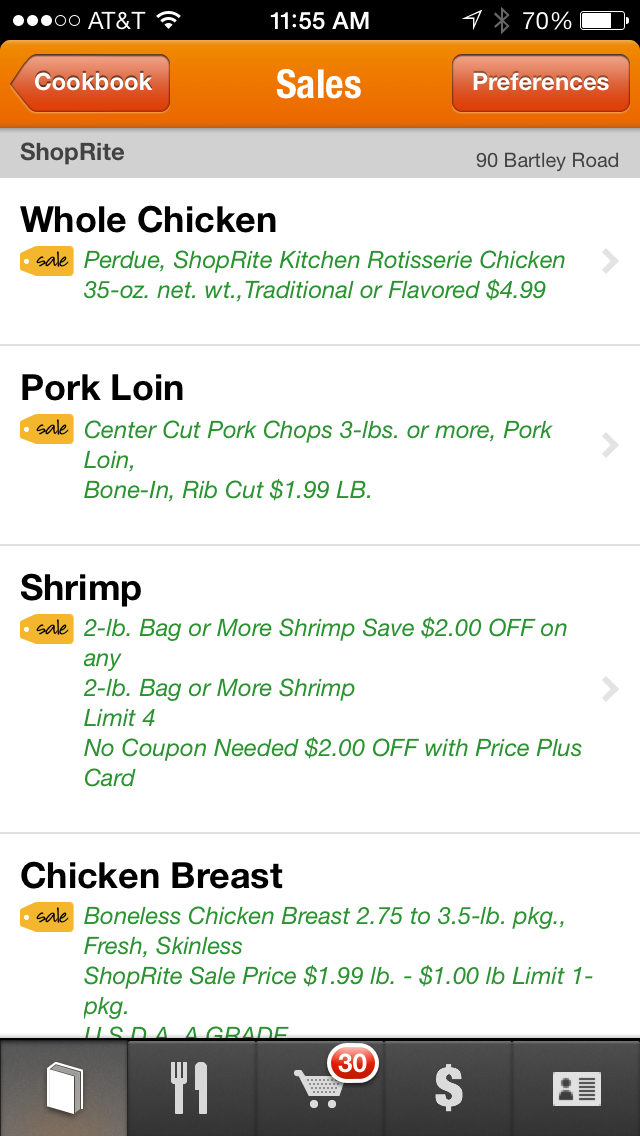
Task: Go back to Cookbook
Action: (x=92, y=83)
